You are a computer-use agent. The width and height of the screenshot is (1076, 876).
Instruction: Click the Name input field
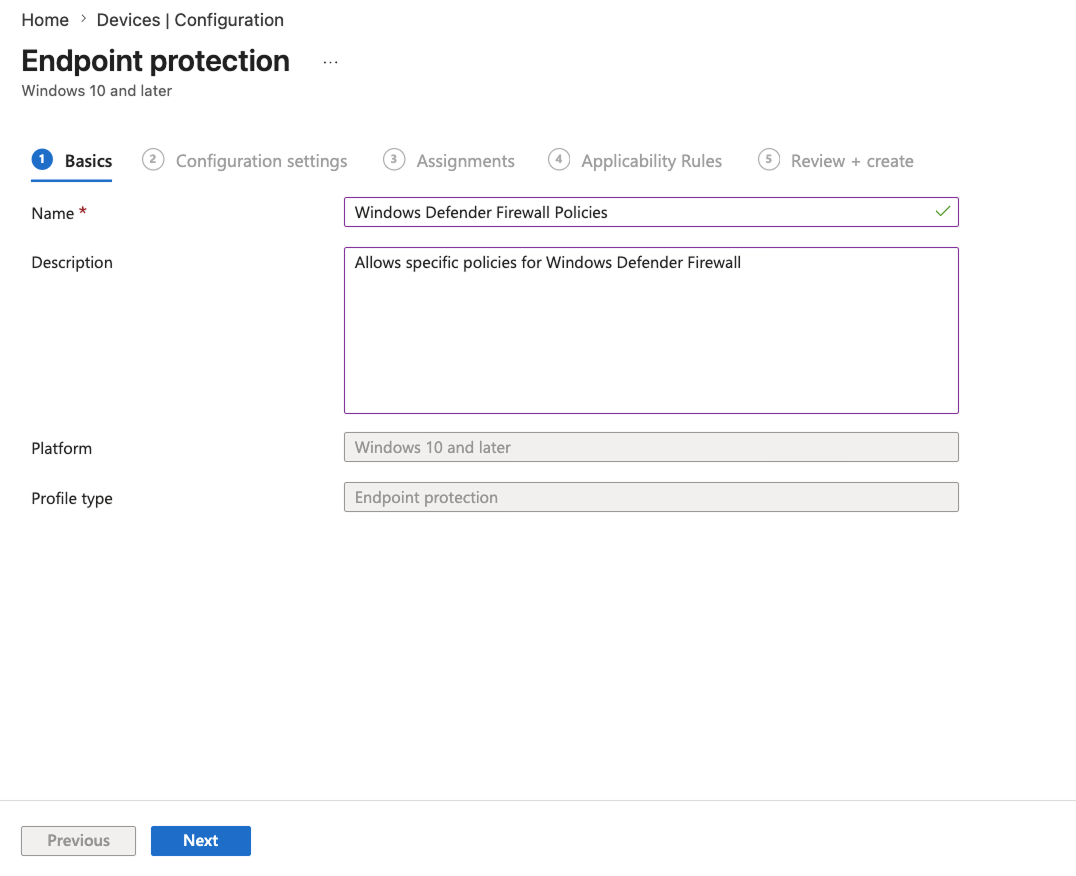tap(651, 212)
